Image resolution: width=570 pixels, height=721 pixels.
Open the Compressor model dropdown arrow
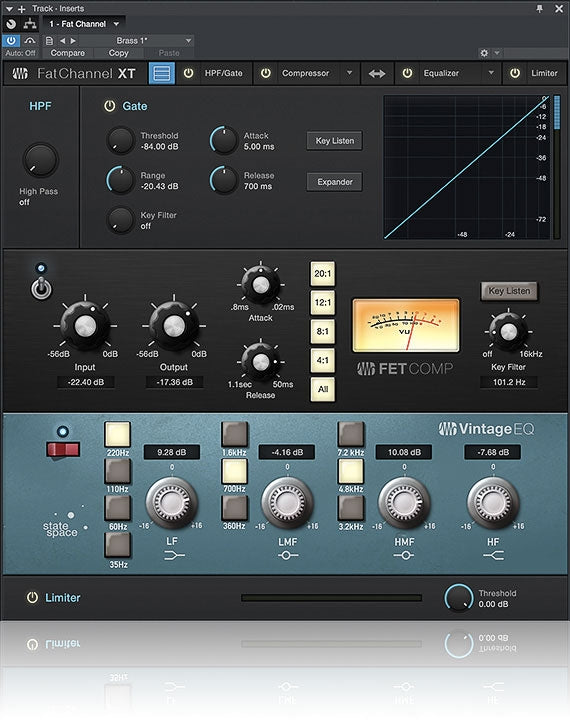click(x=349, y=73)
